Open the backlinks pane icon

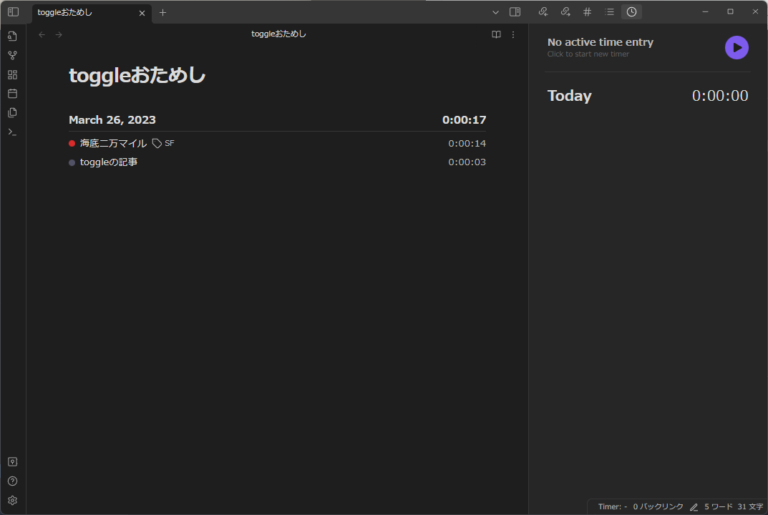coord(543,12)
